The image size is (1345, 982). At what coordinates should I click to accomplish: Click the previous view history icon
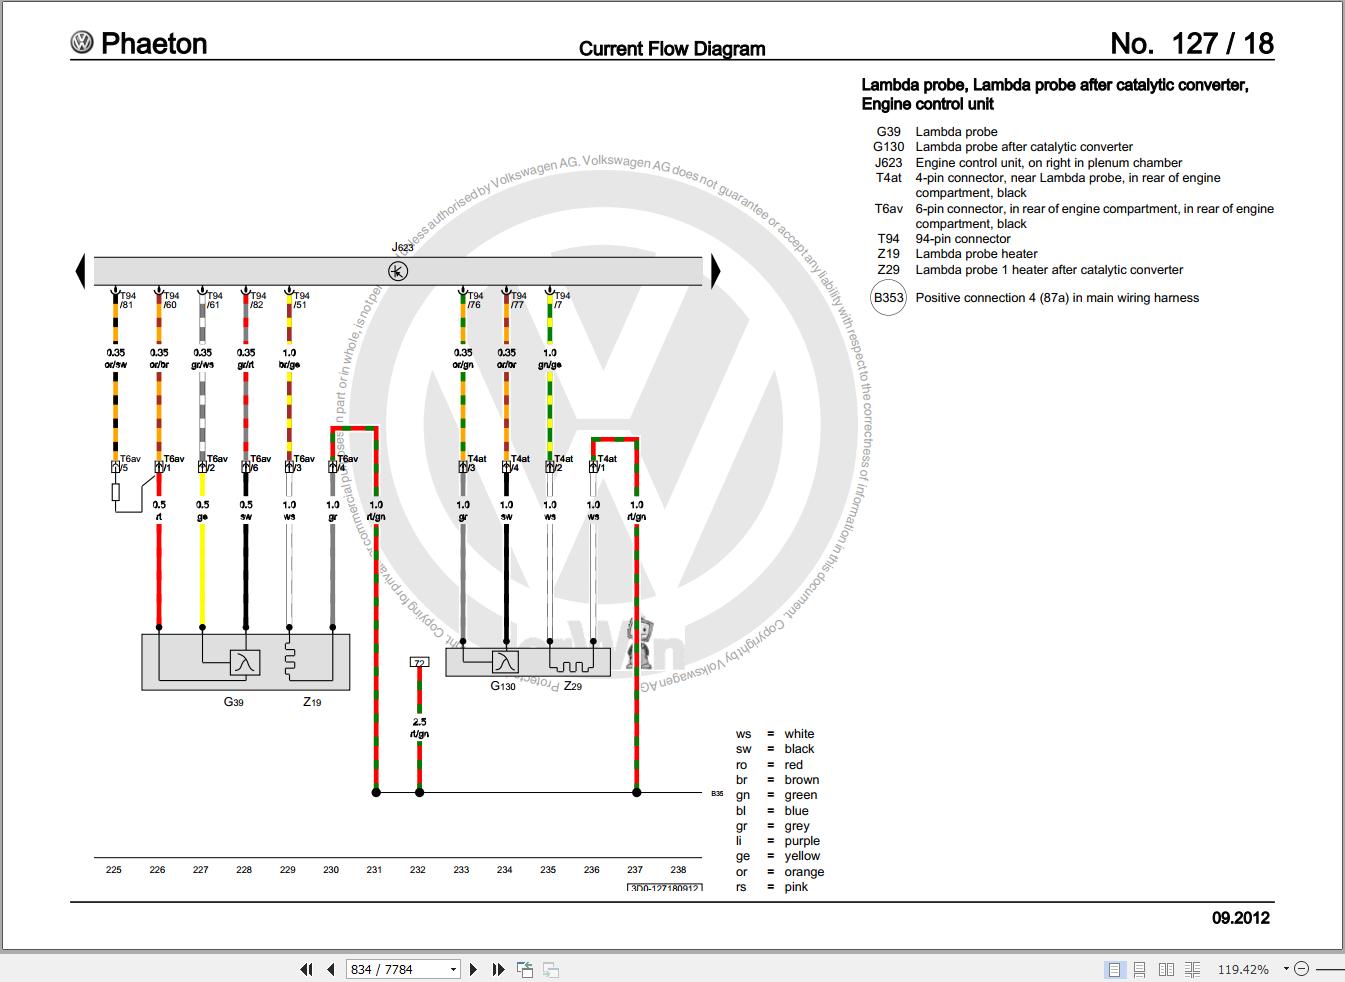coord(523,969)
